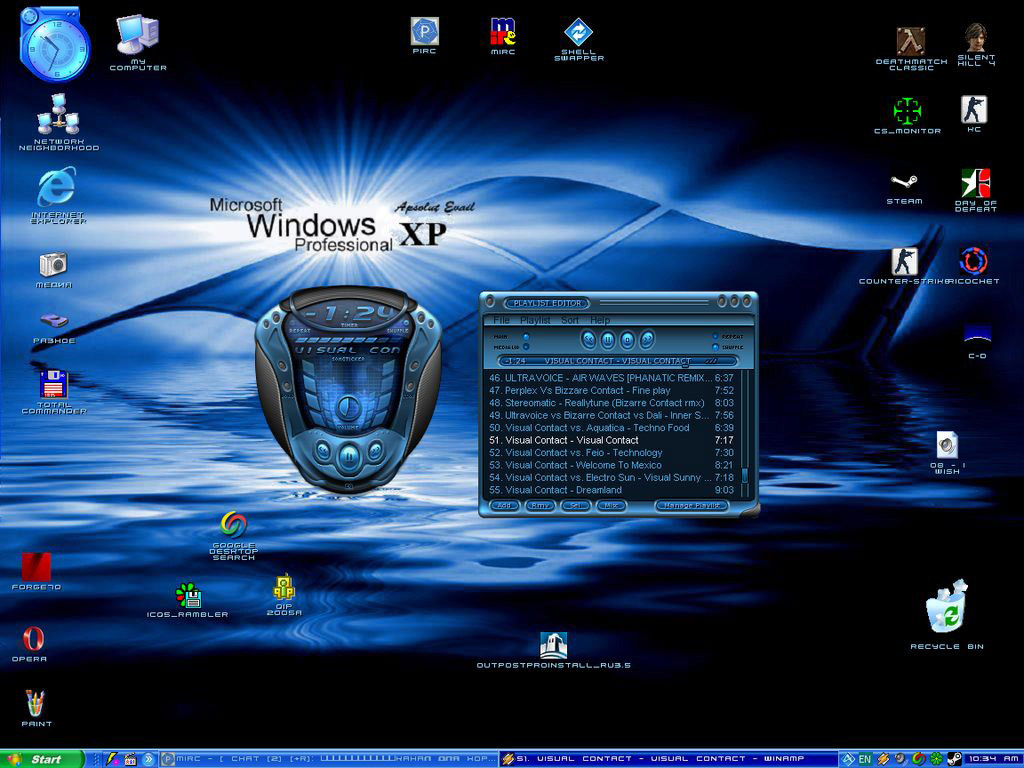1024x768 pixels.
Task: Click the seek bar in Playlist Editor
Action: [618, 360]
